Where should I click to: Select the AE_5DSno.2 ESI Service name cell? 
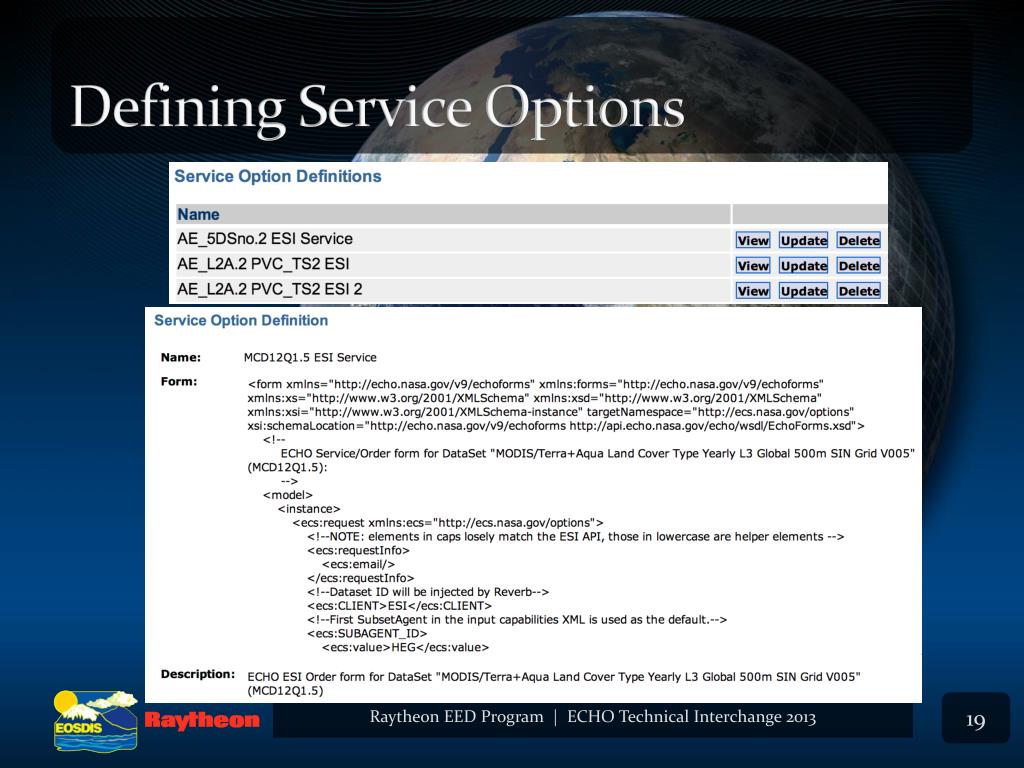(x=452, y=239)
